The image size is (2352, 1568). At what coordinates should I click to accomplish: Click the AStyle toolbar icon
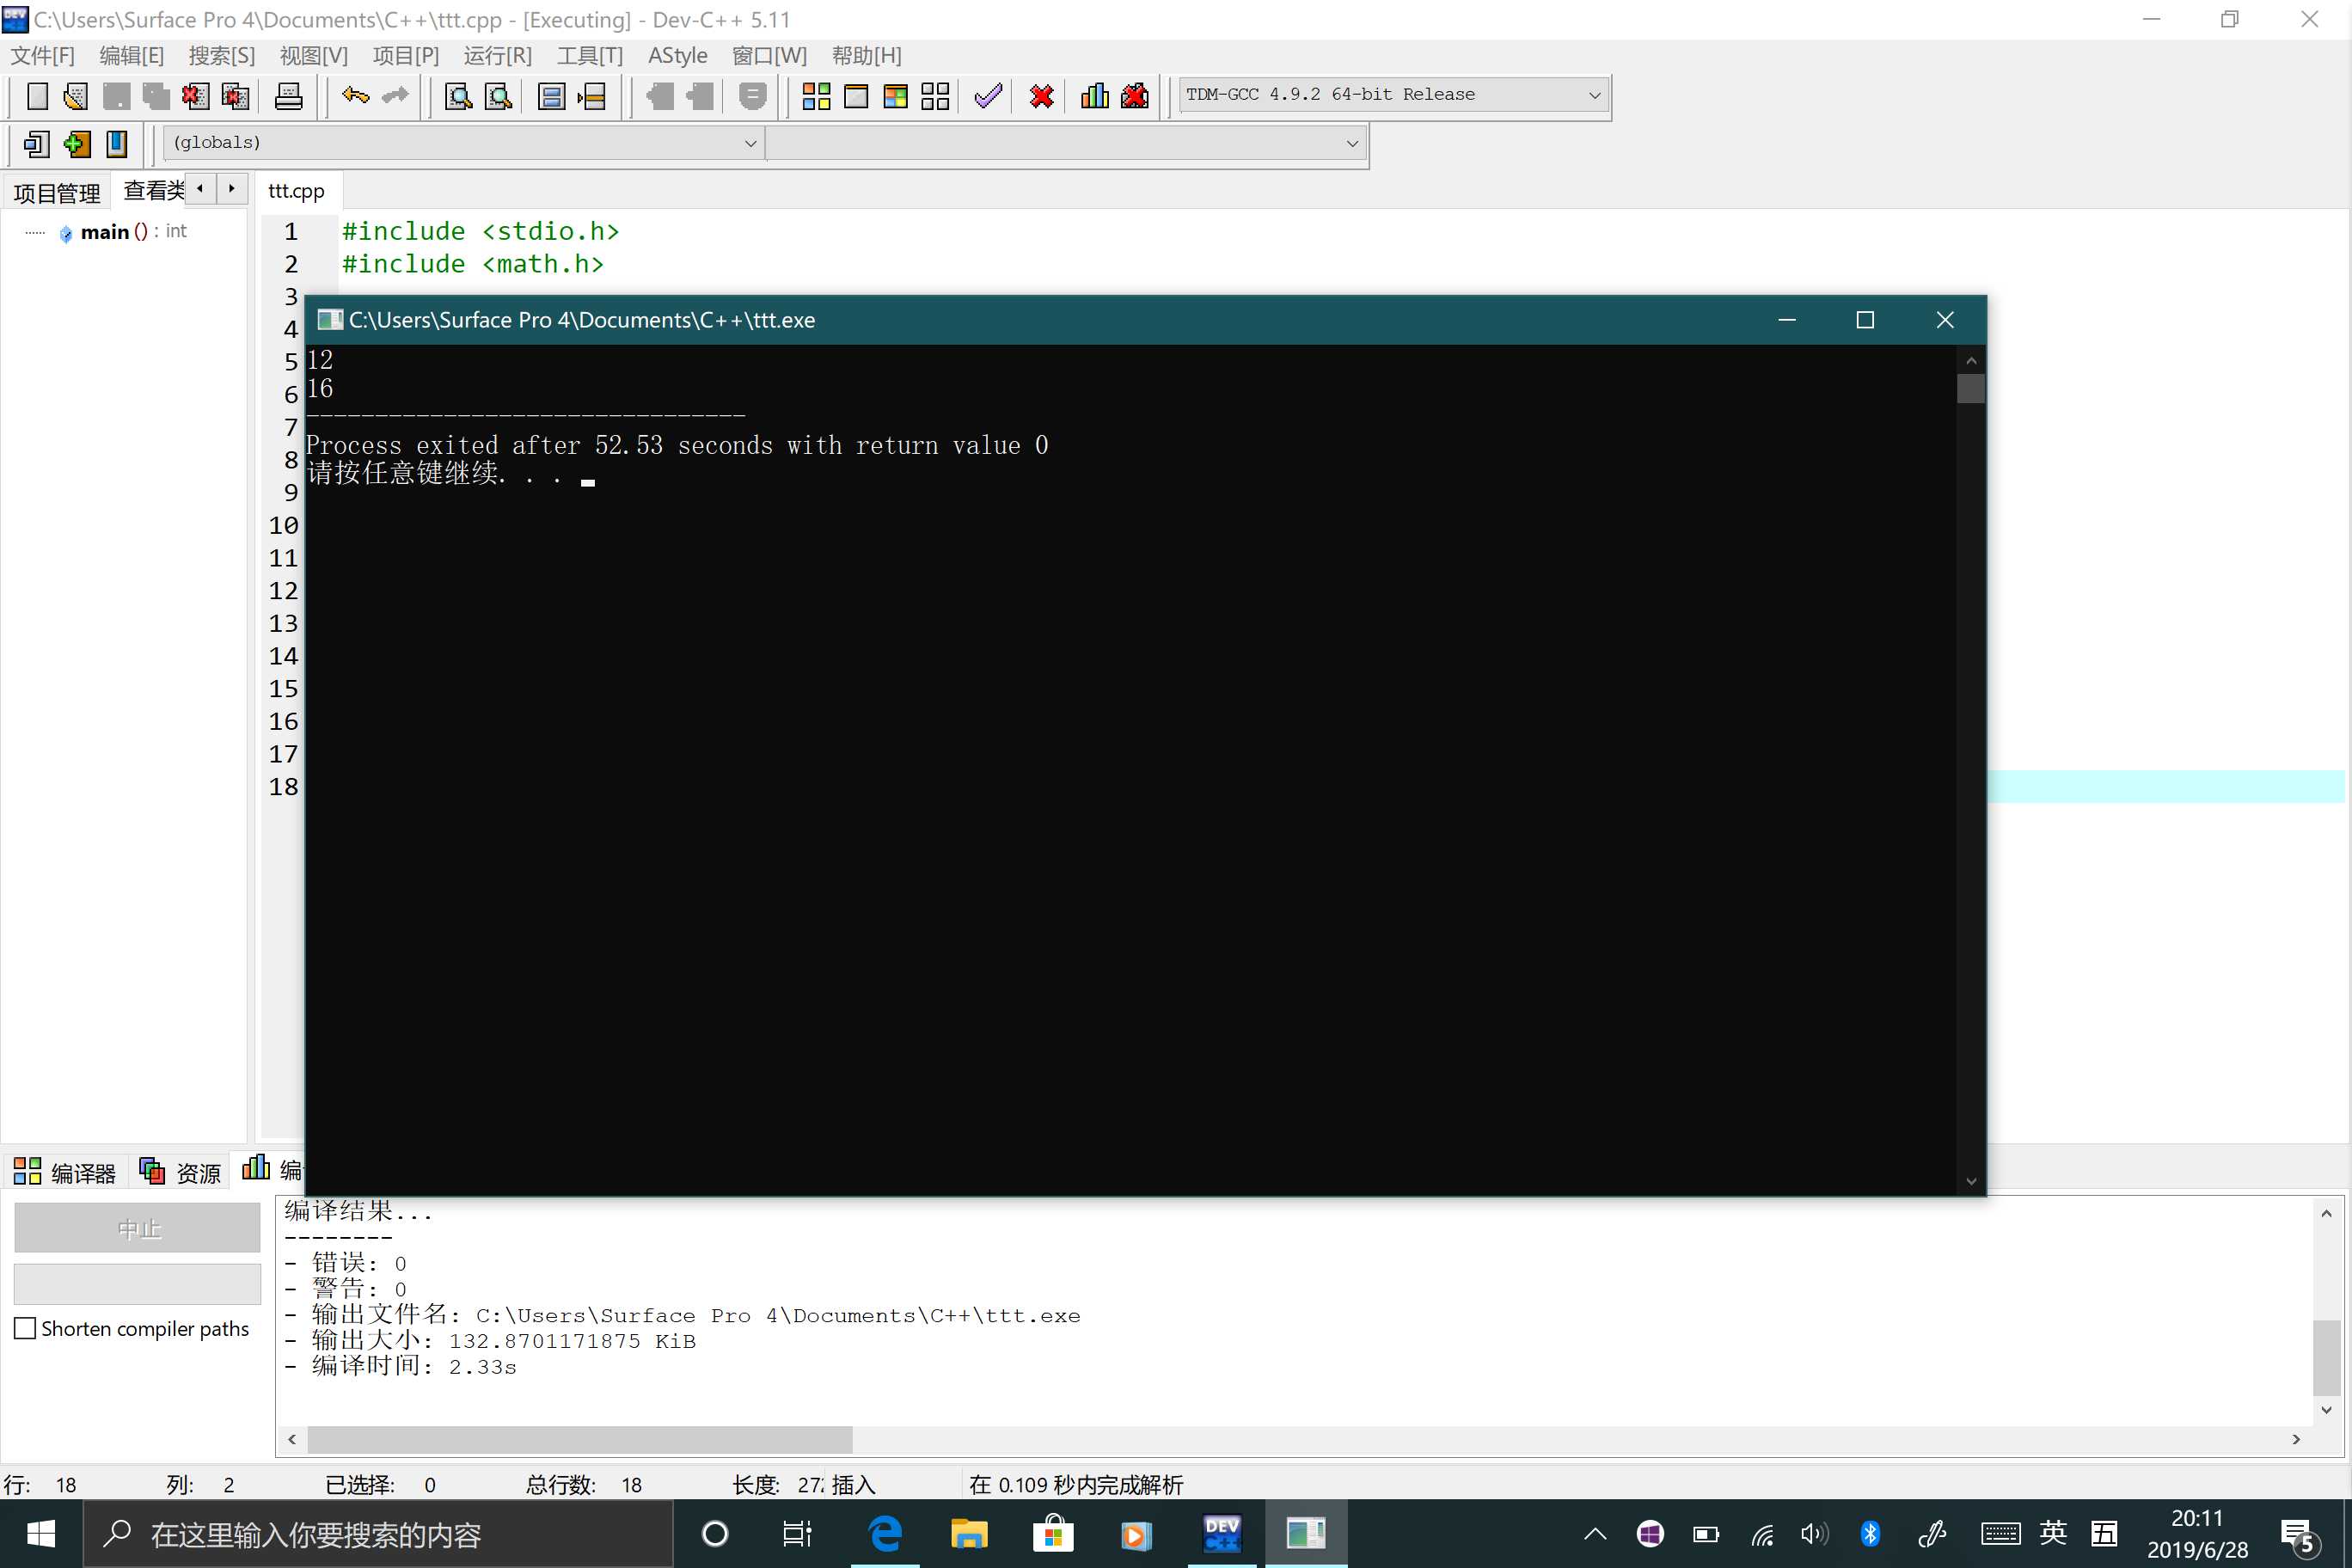coord(677,54)
